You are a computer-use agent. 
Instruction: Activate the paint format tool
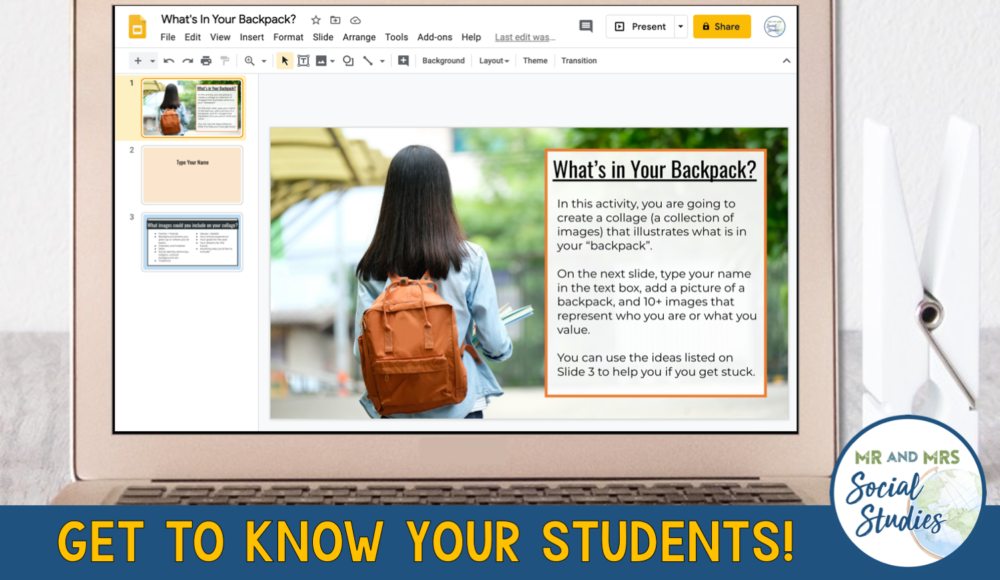pos(224,61)
